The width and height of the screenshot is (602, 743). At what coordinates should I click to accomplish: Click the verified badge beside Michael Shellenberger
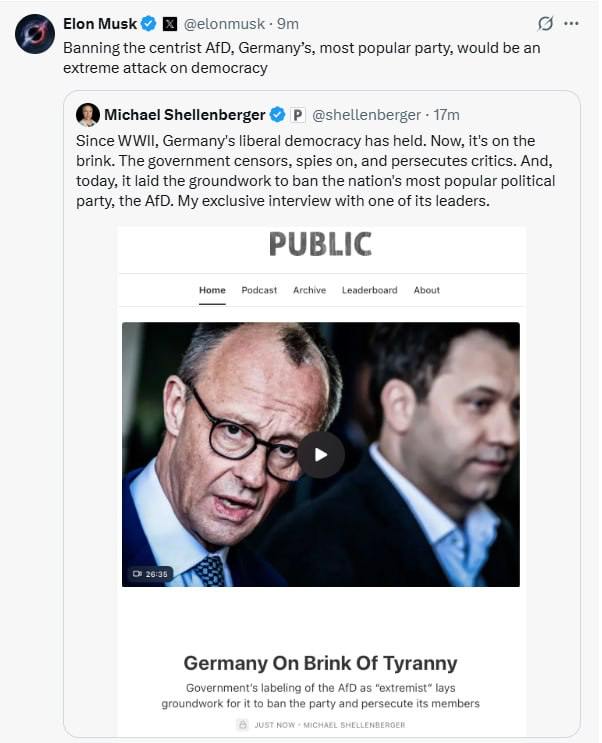click(x=276, y=115)
